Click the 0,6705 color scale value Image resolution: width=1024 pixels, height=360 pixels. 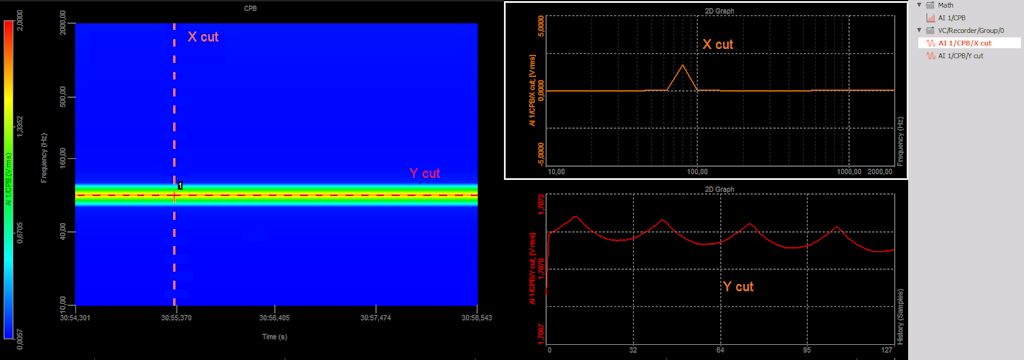[x=19, y=233]
